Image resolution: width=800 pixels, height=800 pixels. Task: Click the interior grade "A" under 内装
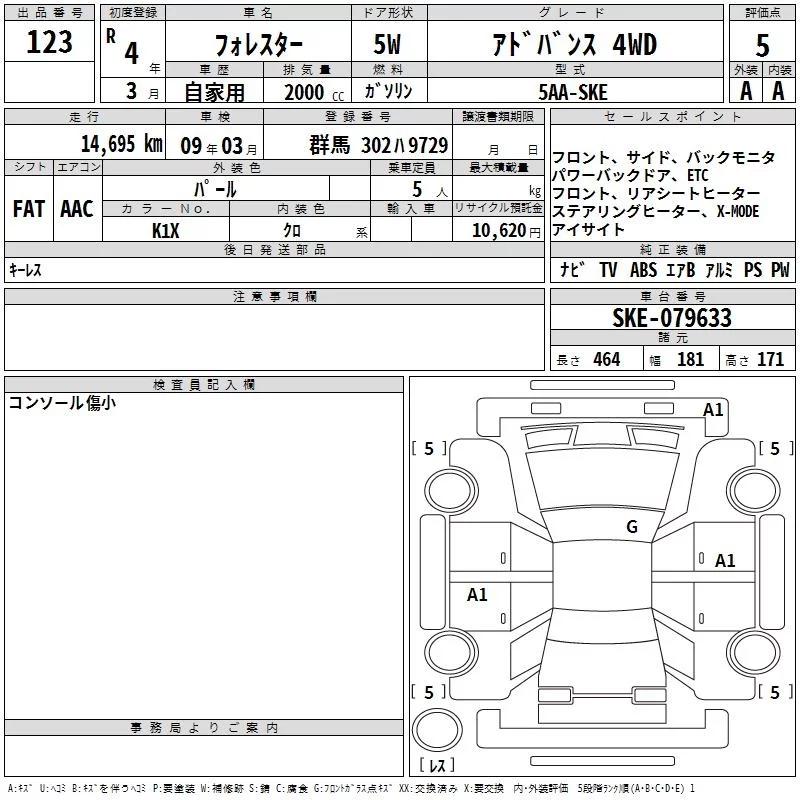click(778, 91)
